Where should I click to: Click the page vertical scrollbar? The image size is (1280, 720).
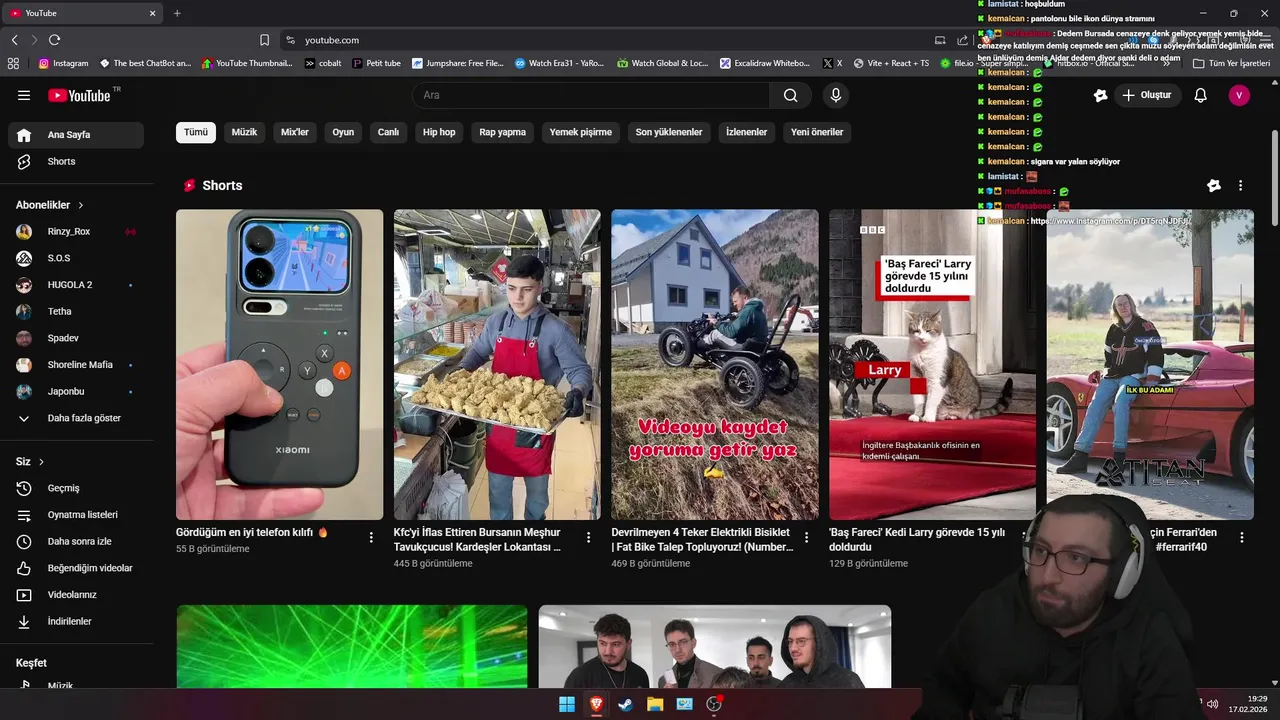point(1274,178)
